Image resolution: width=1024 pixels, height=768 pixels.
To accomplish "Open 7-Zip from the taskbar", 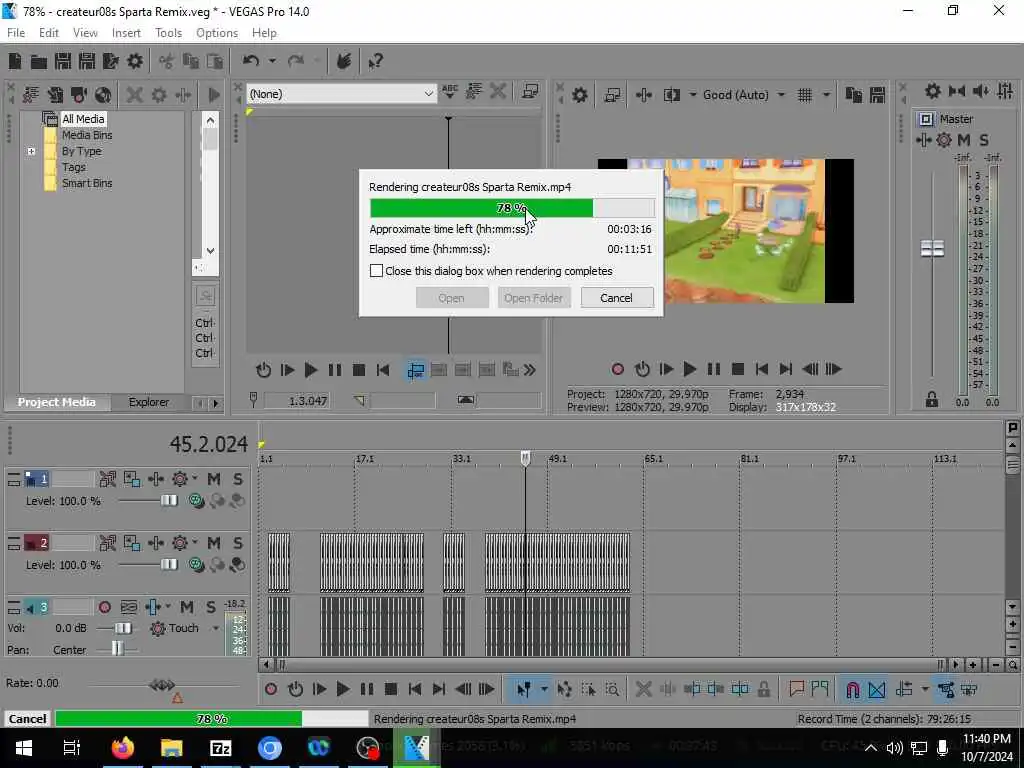I will pyautogui.click(x=220, y=748).
